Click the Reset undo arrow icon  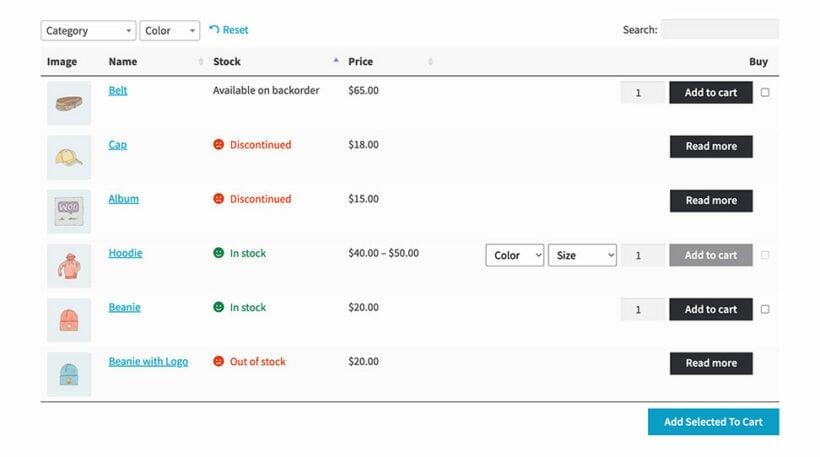(x=214, y=29)
